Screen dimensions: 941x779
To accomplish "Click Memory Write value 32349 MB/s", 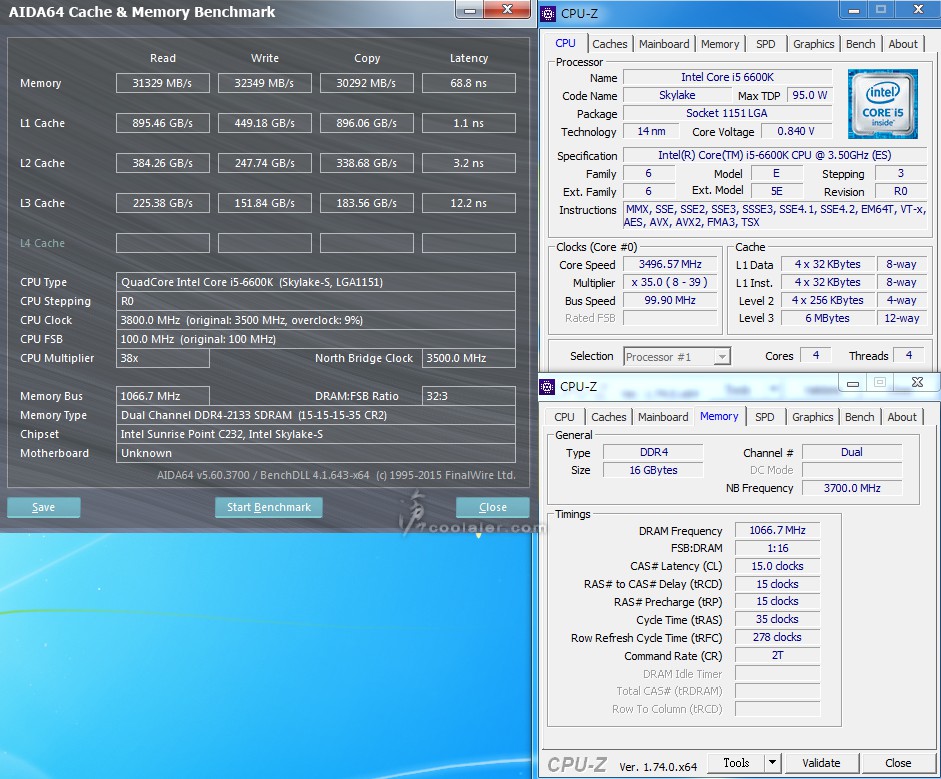I will 265,83.
